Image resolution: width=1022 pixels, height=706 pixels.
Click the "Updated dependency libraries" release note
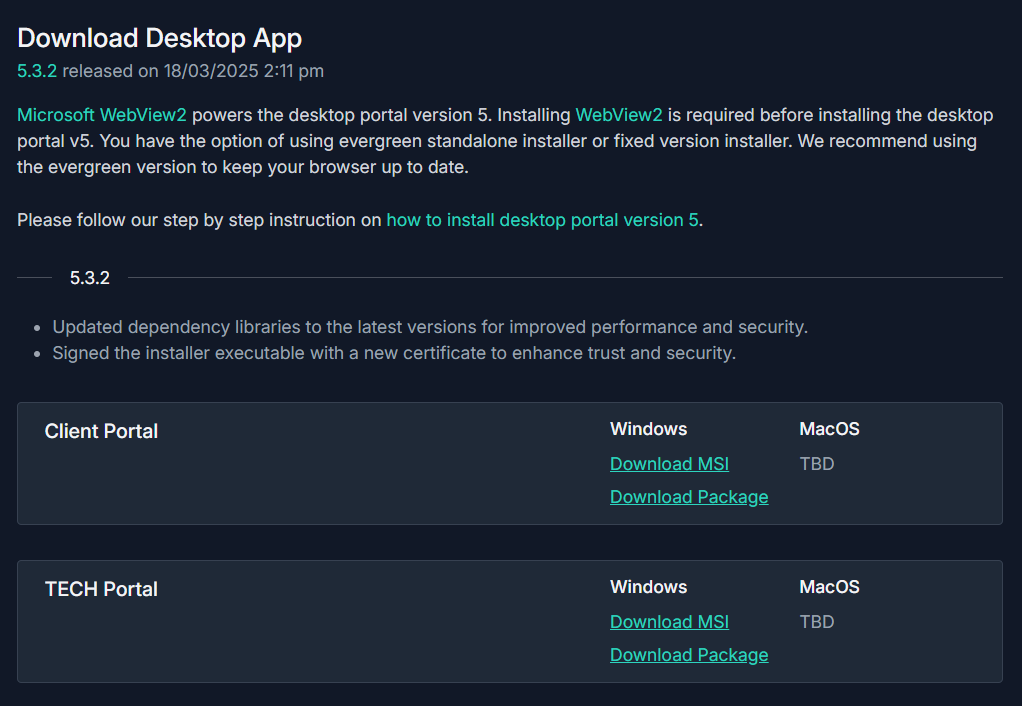430,327
